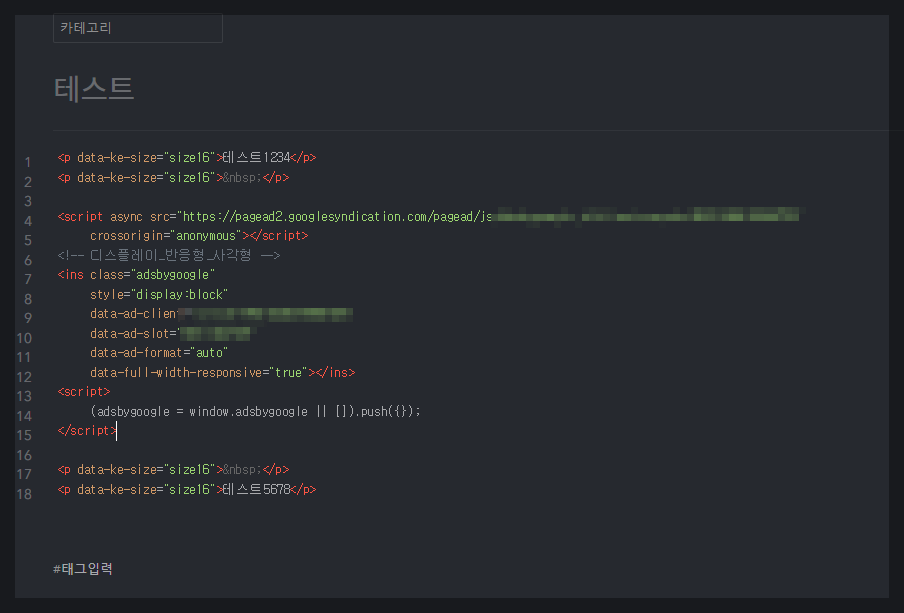The width and height of the screenshot is (904, 613).
Task: Click crossorigin="anonymous" code line
Action: (x=199, y=236)
